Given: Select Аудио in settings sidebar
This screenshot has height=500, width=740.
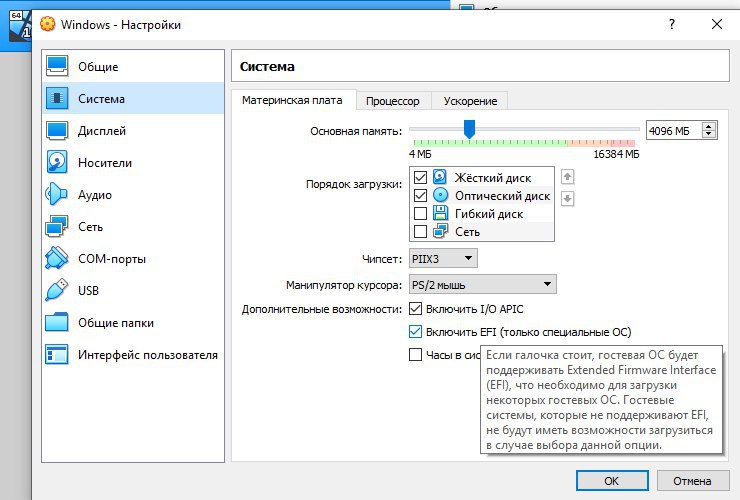Looking at the screenshot, I should (133, 195).
